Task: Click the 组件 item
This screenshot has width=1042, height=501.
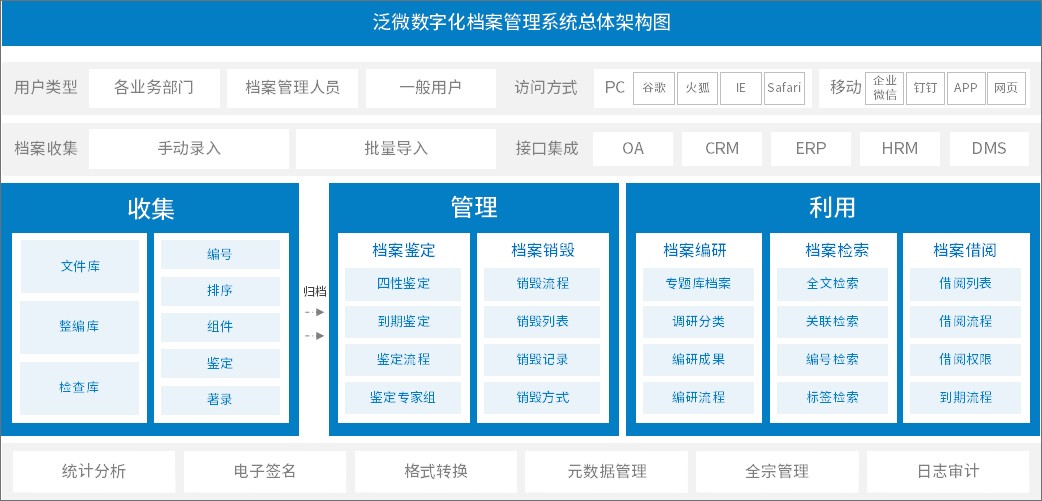Action: [x=220, y=327]
